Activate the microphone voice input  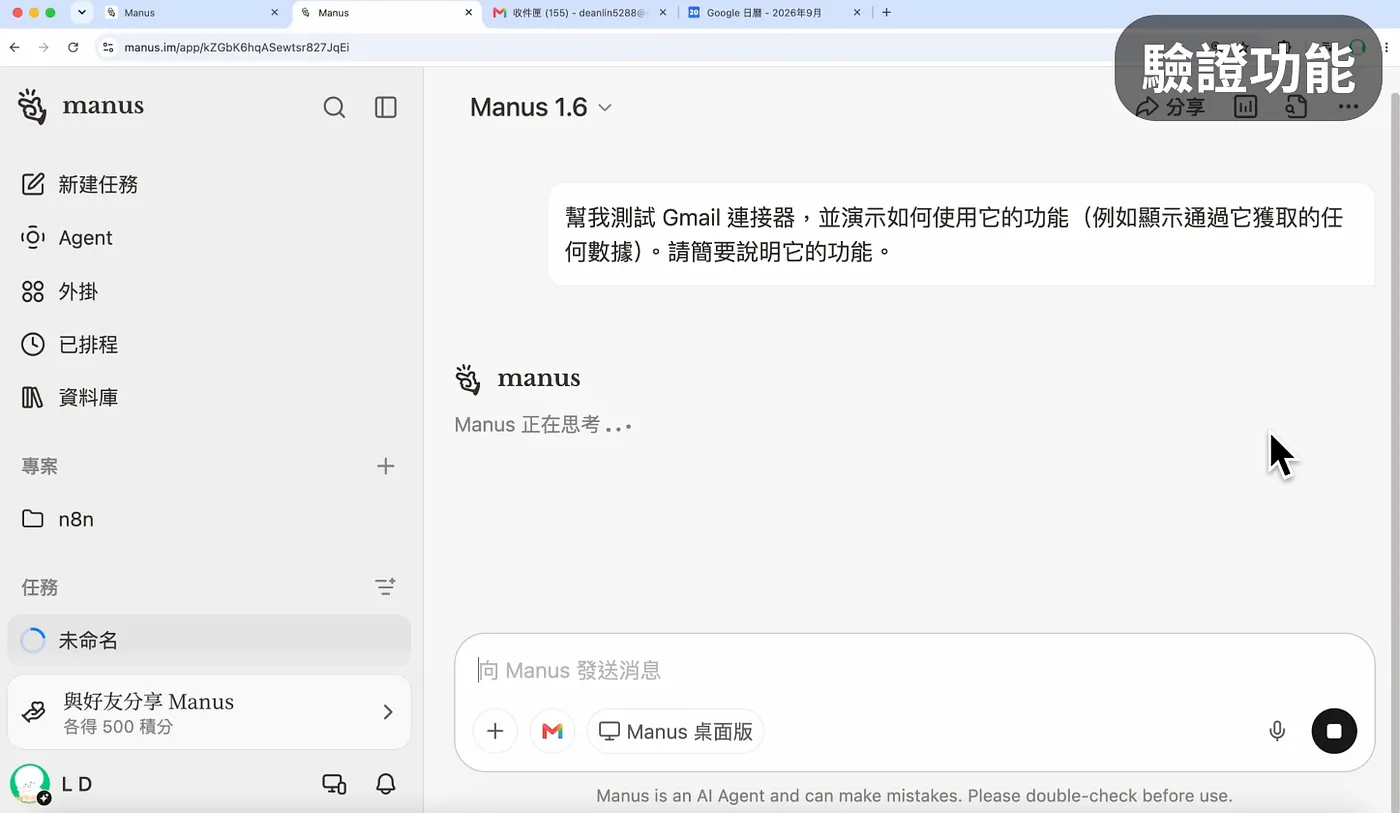tap(1277, 731)
